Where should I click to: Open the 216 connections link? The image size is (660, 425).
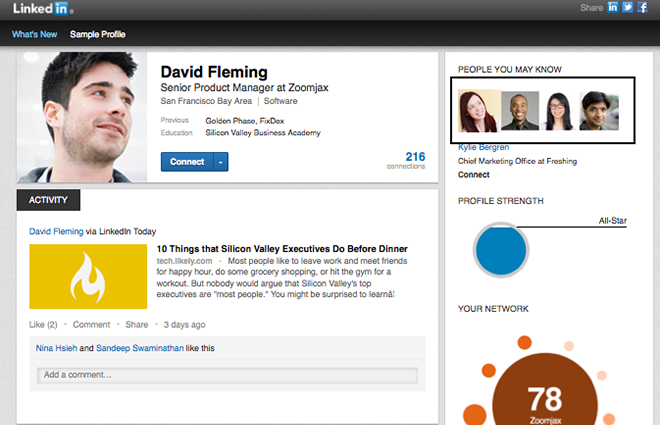tap(408, 159)
